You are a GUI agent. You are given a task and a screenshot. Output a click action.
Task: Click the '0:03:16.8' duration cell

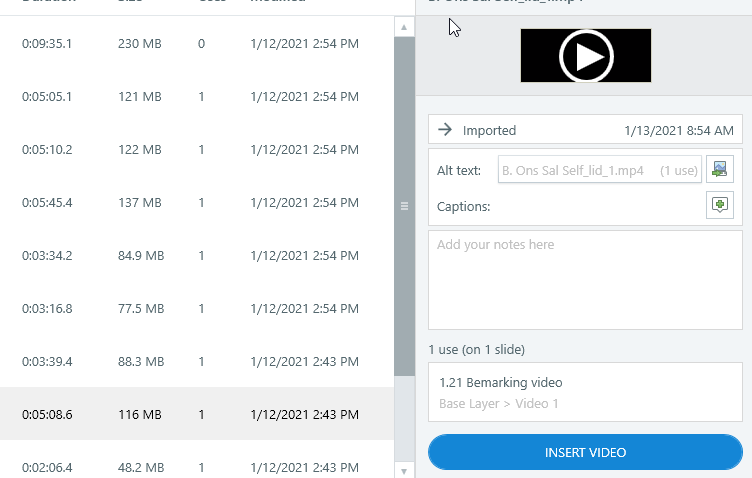point(47,308)
